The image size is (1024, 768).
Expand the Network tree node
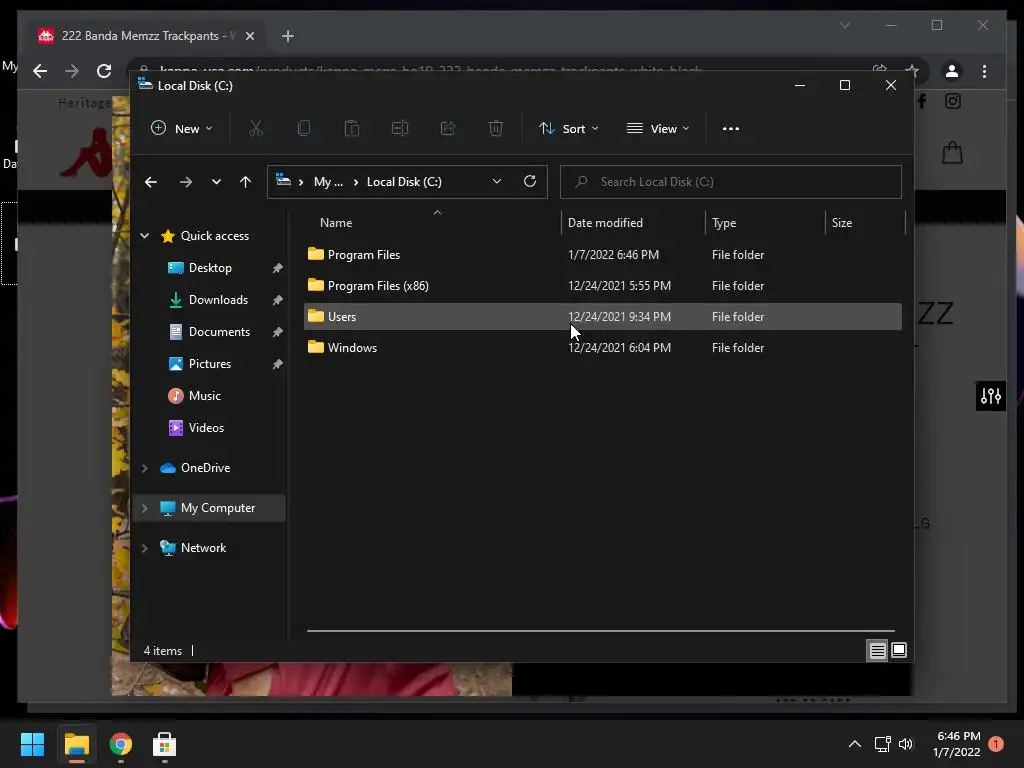coord(144,548)
